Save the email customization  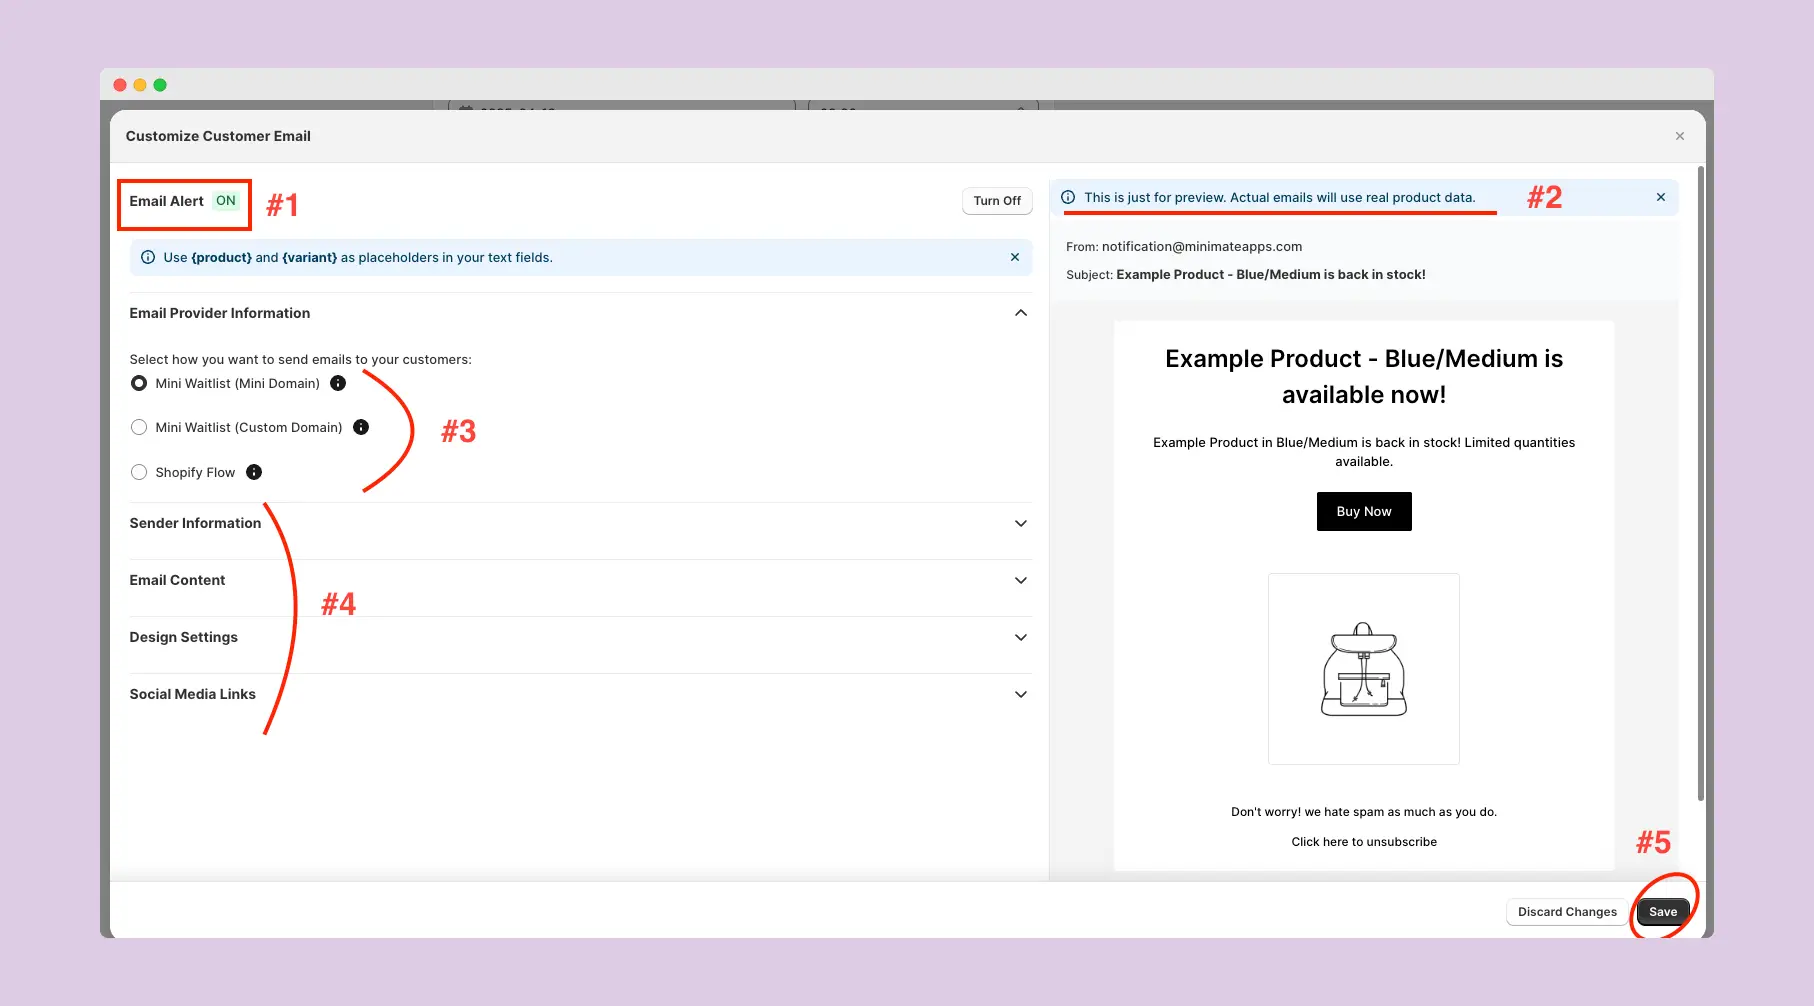pyautogui.click(x=1662, y=912)
